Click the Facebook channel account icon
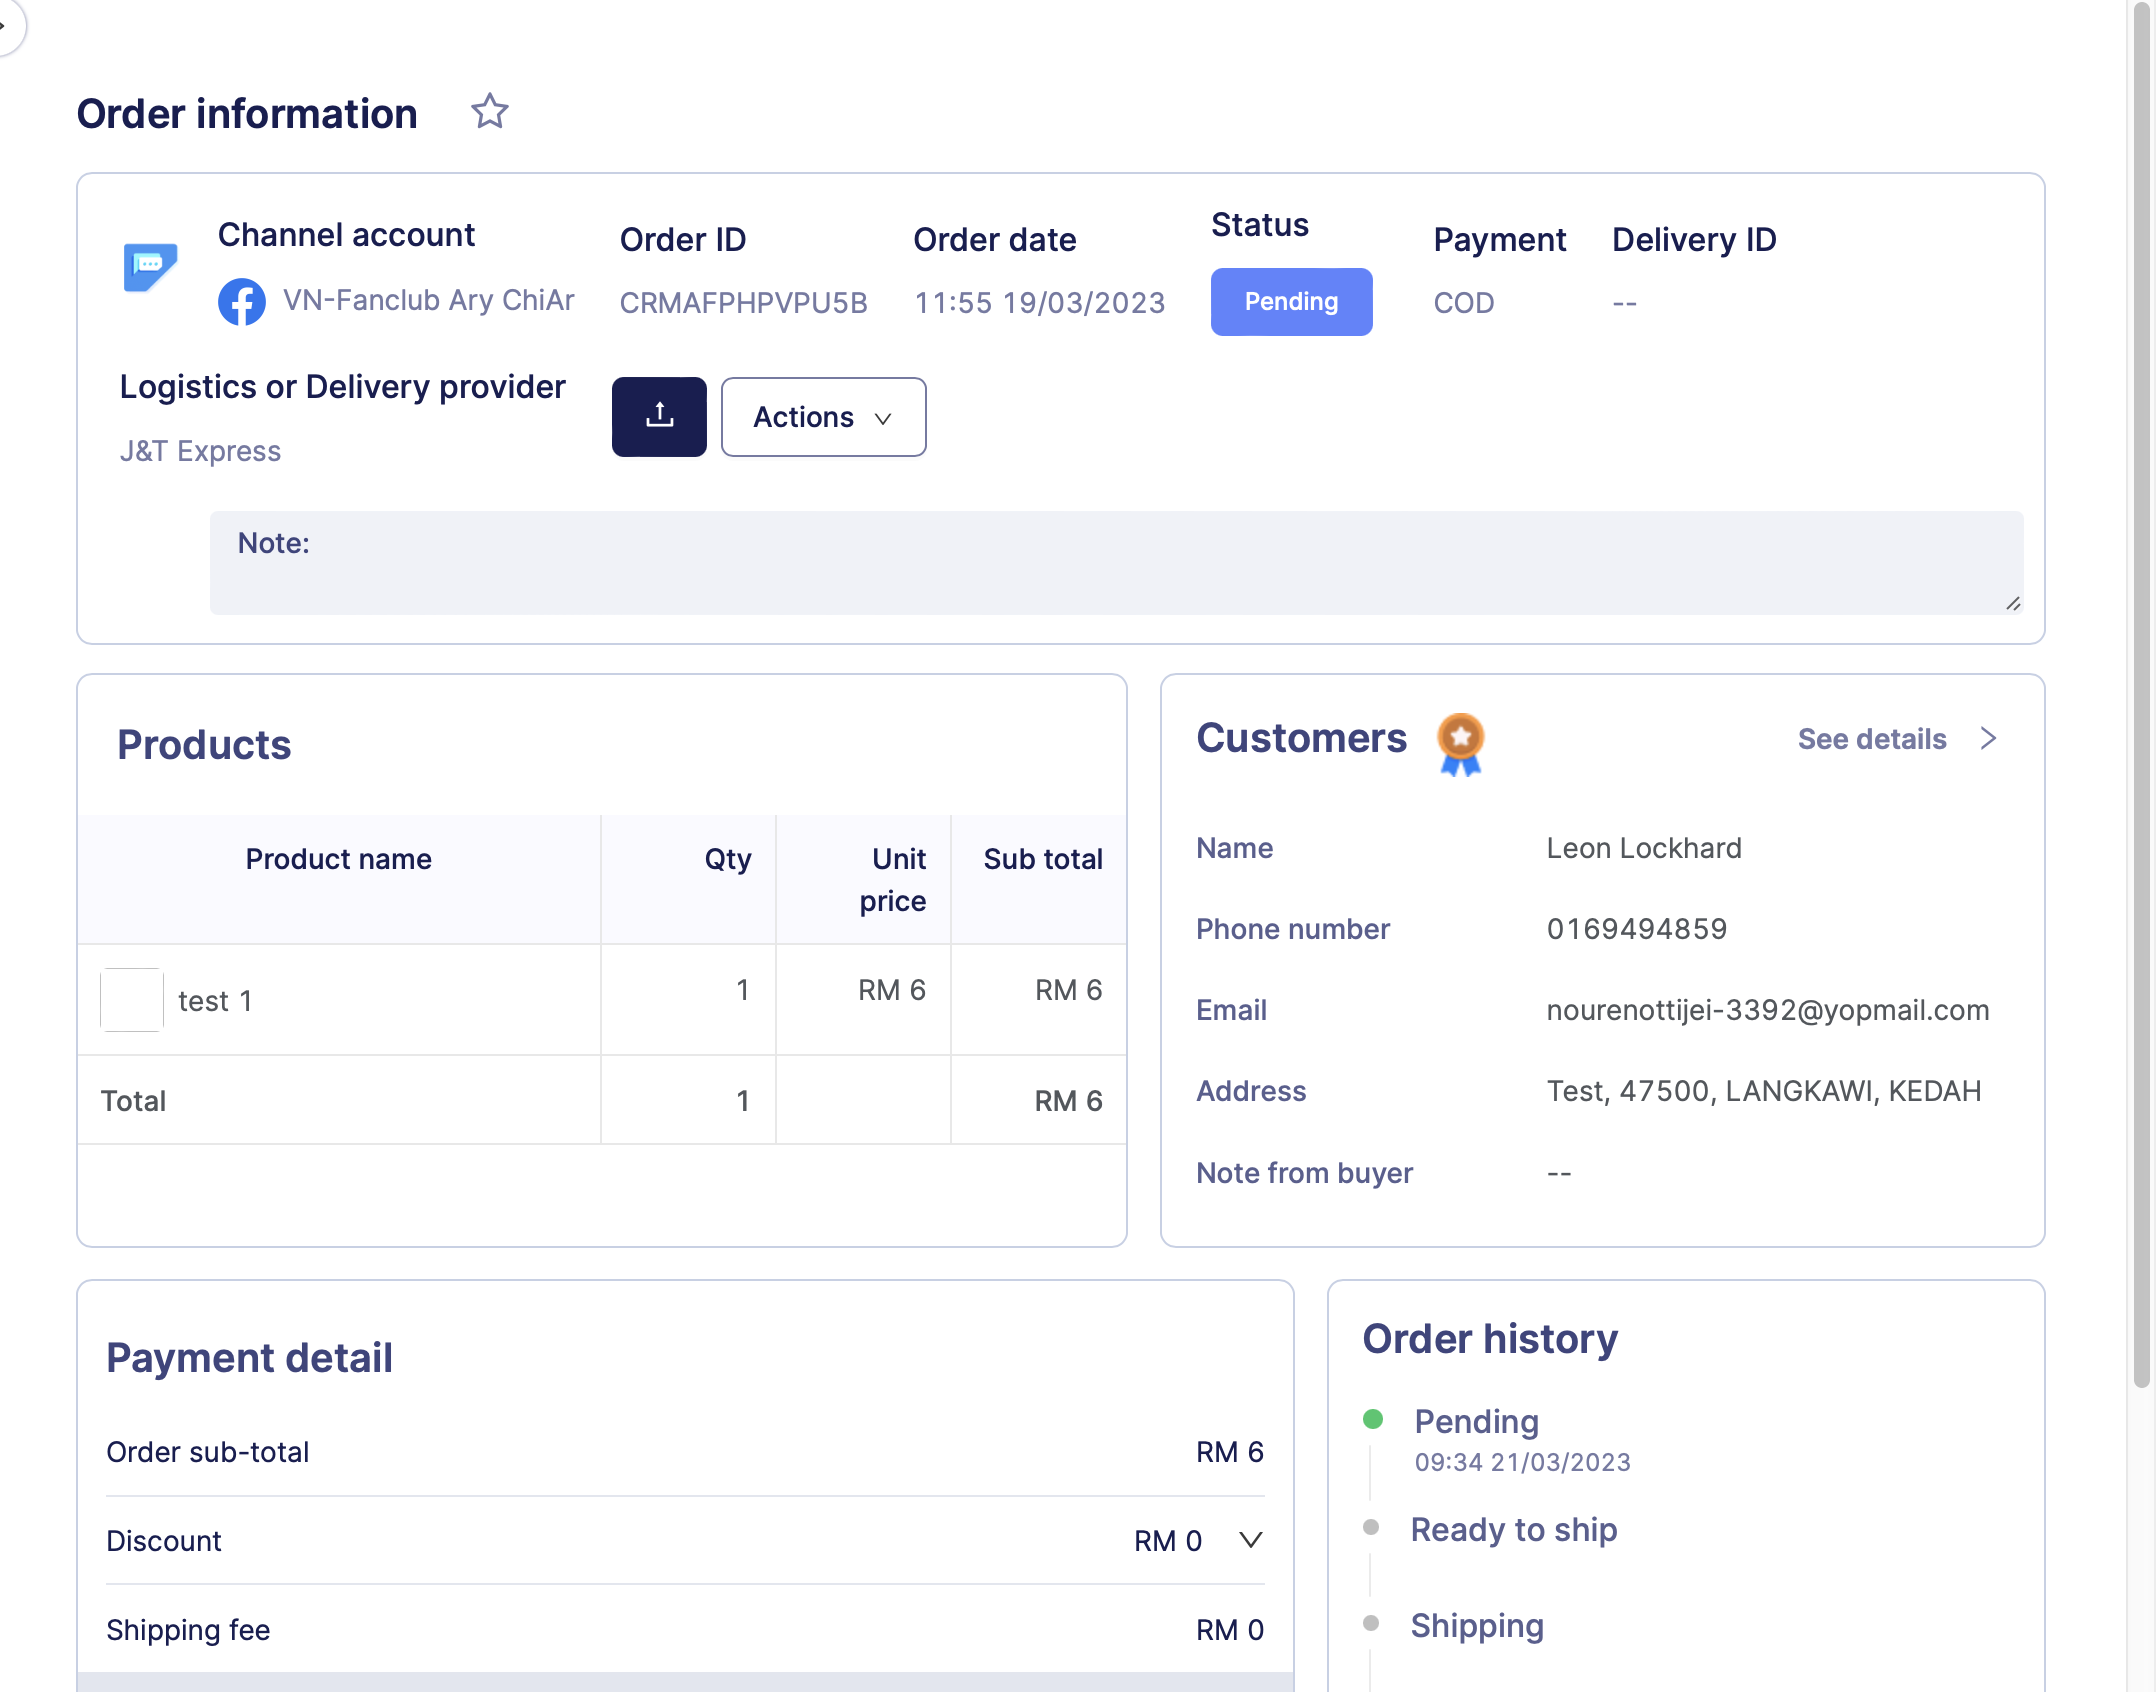Image resolution: width=2156 pixels, height=1692 pixels. 242,301
